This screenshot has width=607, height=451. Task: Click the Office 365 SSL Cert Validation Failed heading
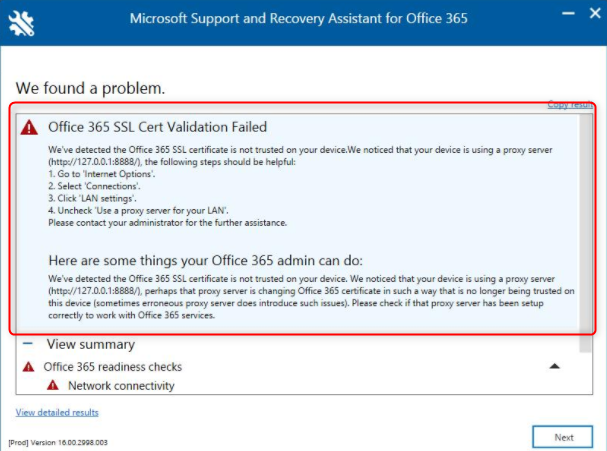click(158, 127)
